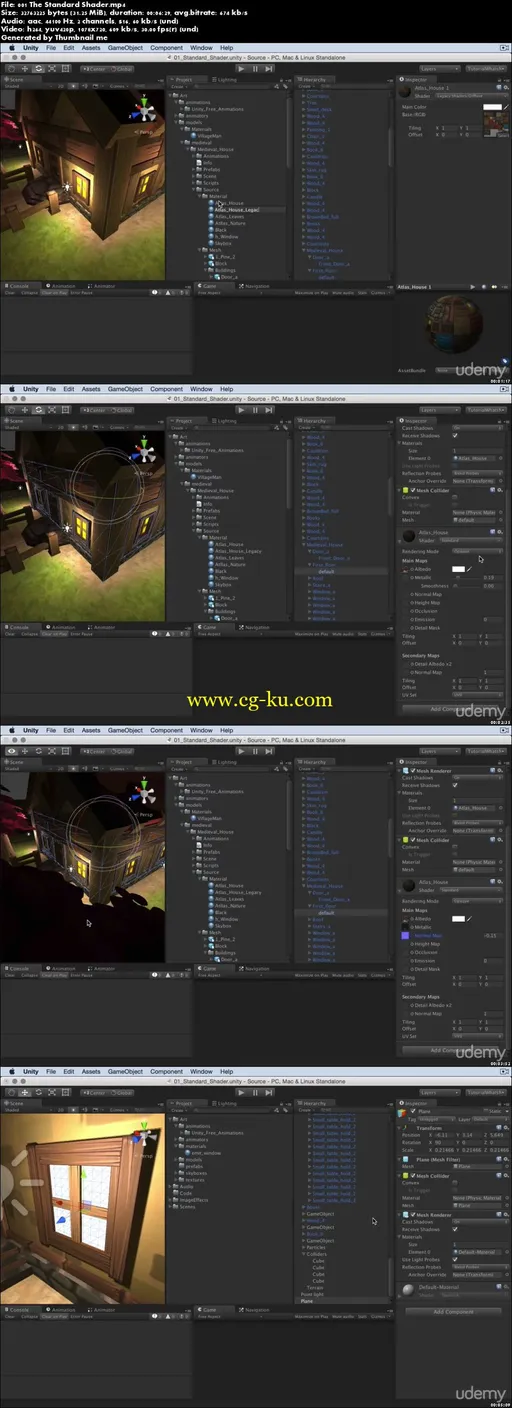Click Add Component in the bottom Inspector
The height and width of the screenshot is (1408, 512).
(453, 1311)
